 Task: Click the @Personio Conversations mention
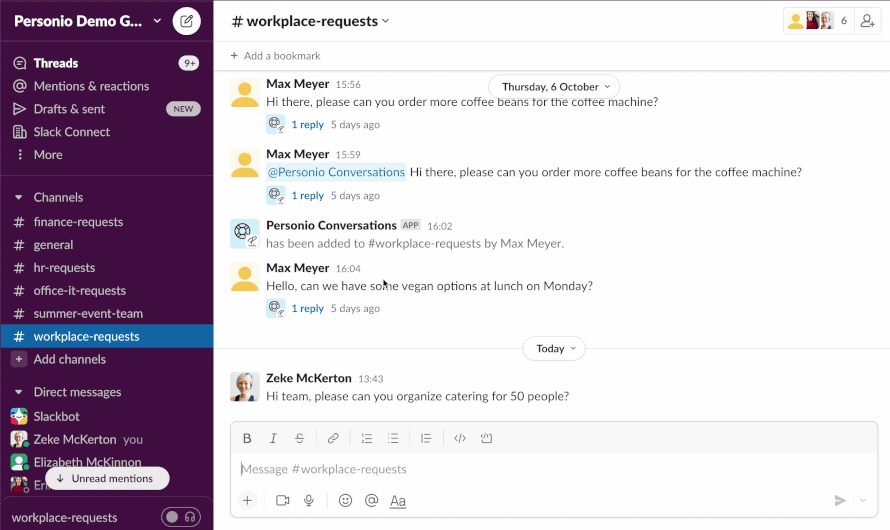point(336,172)
